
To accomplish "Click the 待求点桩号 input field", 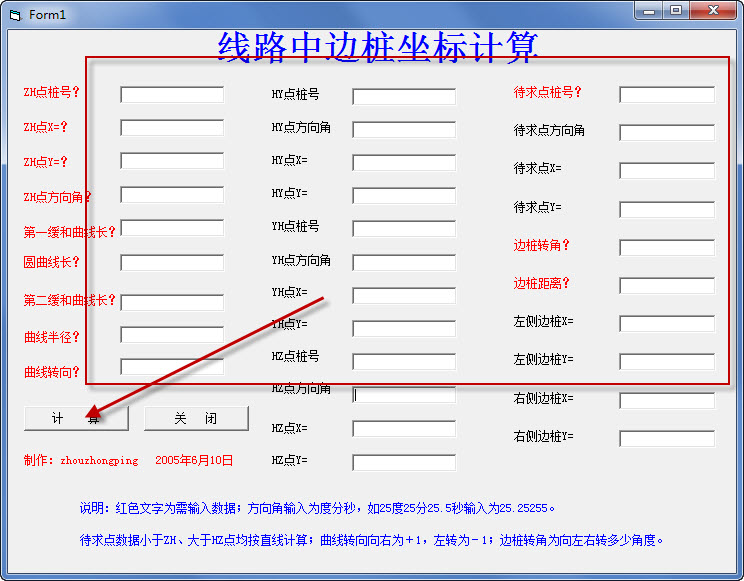I will [x=667, y=95].
